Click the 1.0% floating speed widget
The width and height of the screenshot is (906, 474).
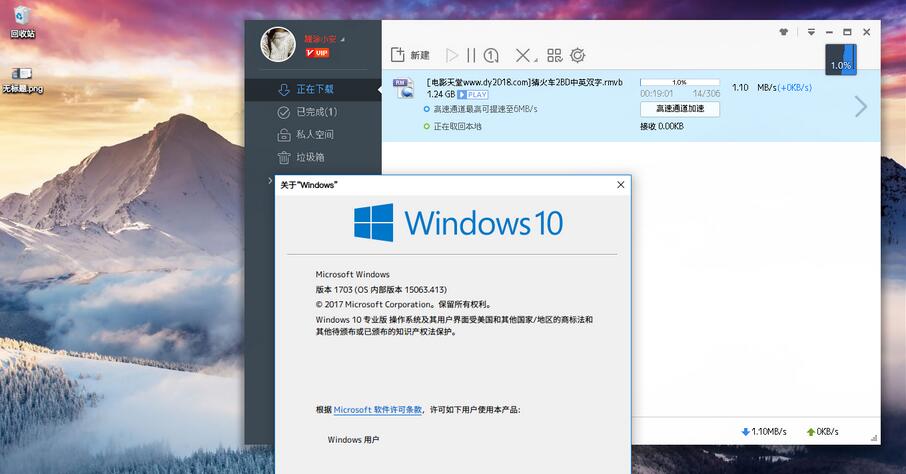pos(841,60)
